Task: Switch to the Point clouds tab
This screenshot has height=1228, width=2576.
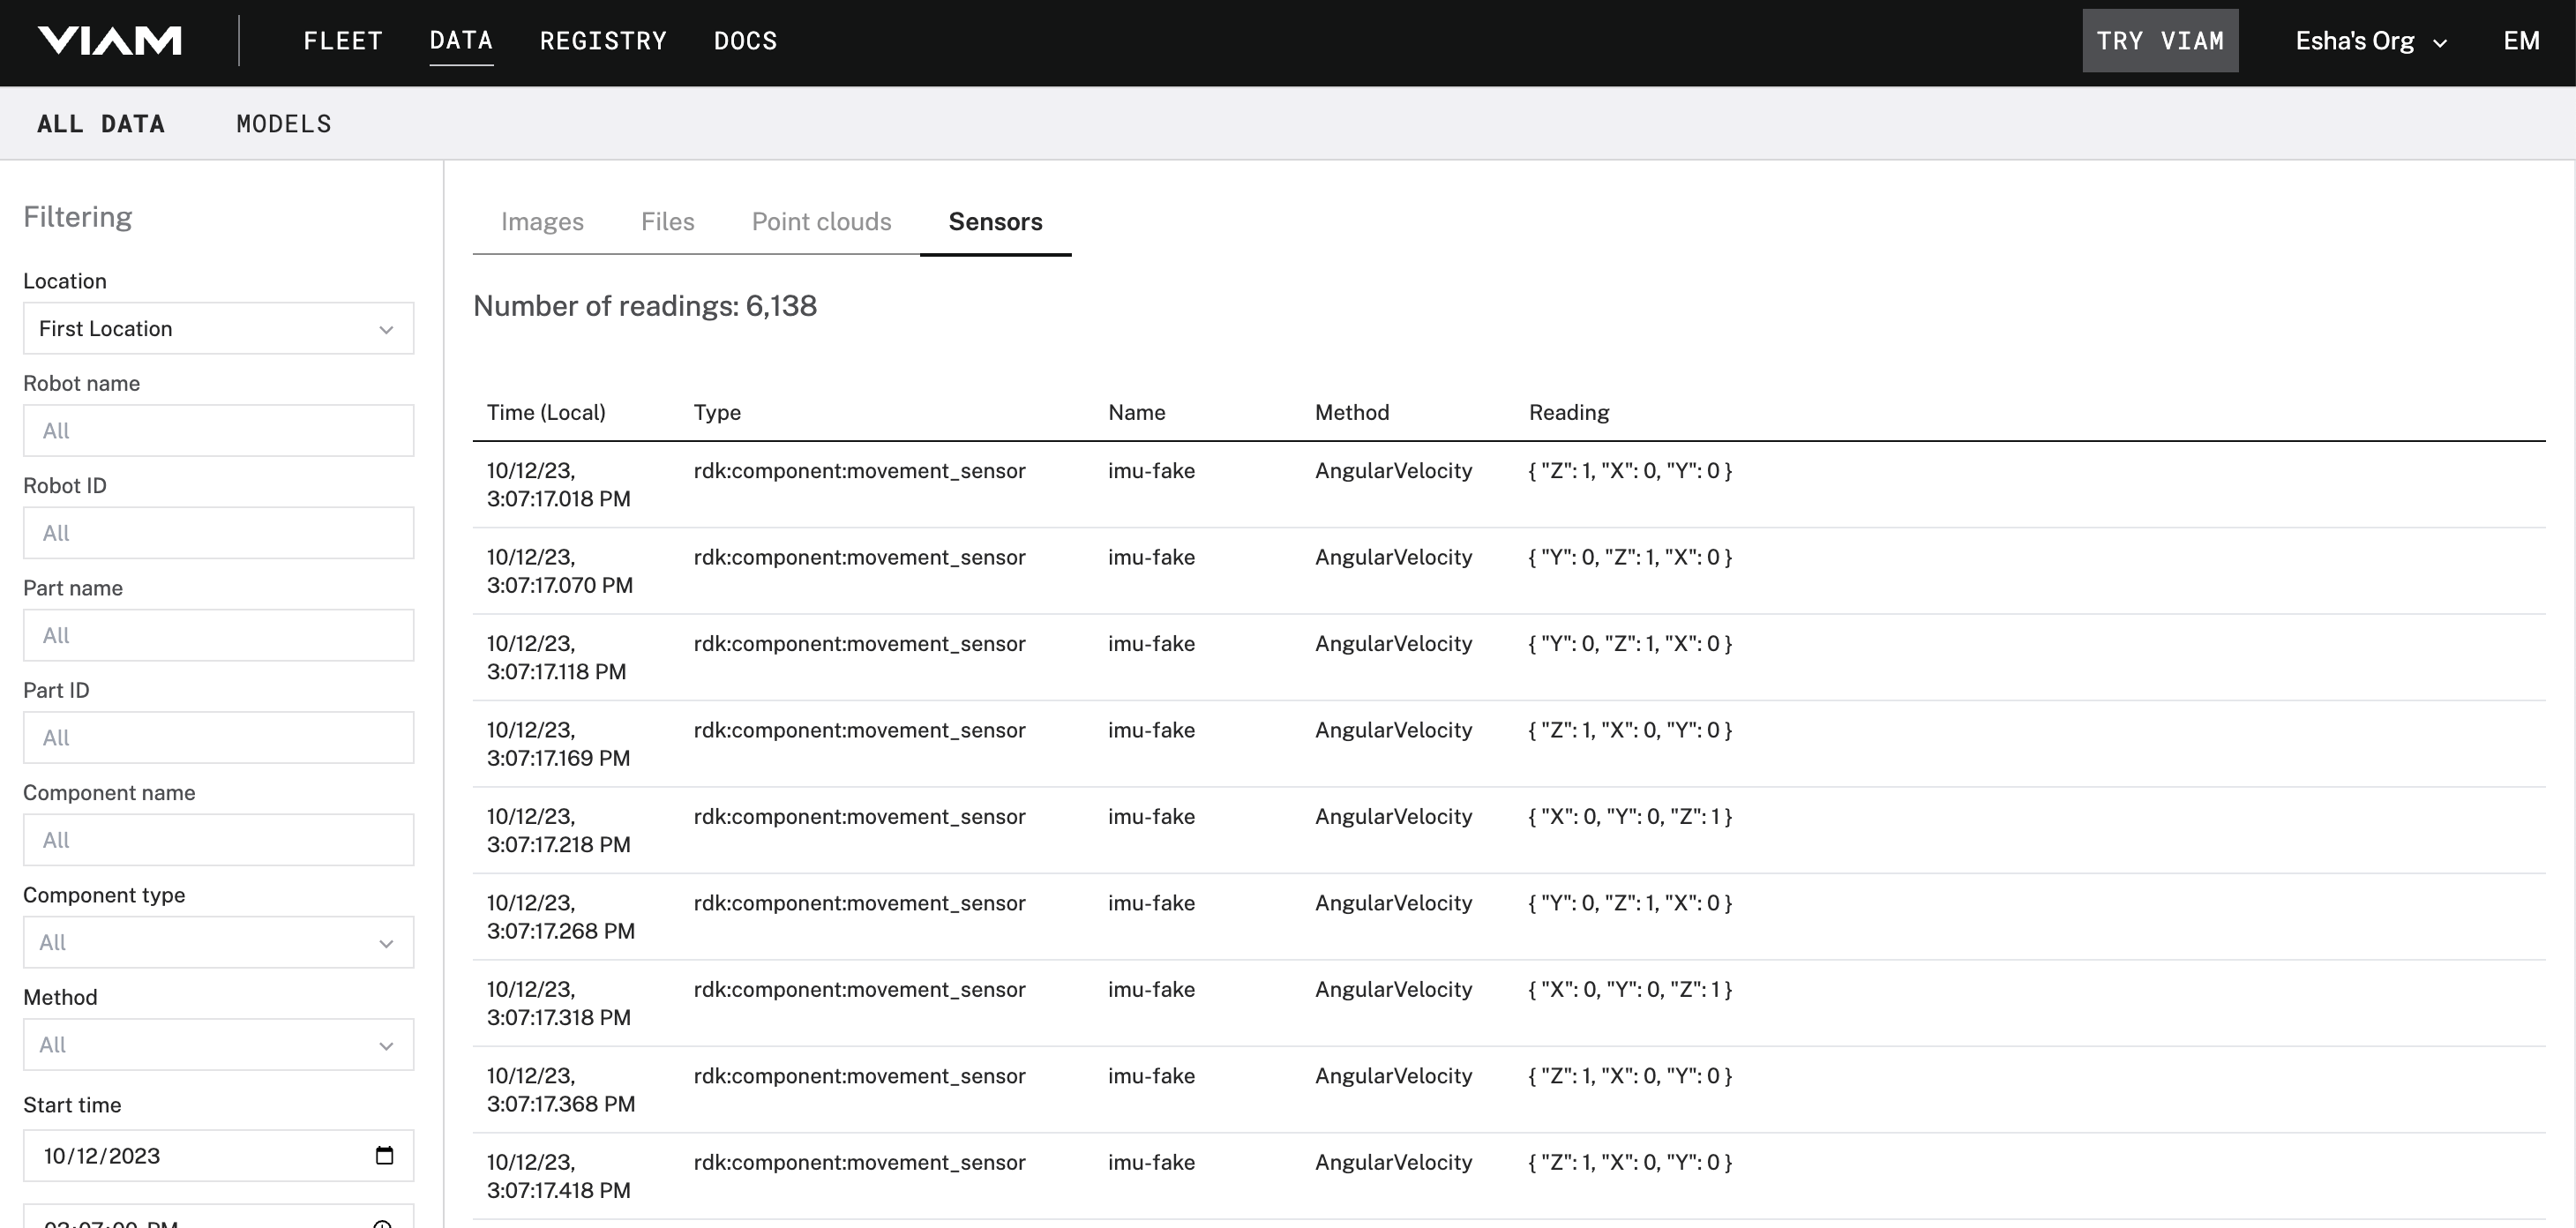Action: pos(821,221)
